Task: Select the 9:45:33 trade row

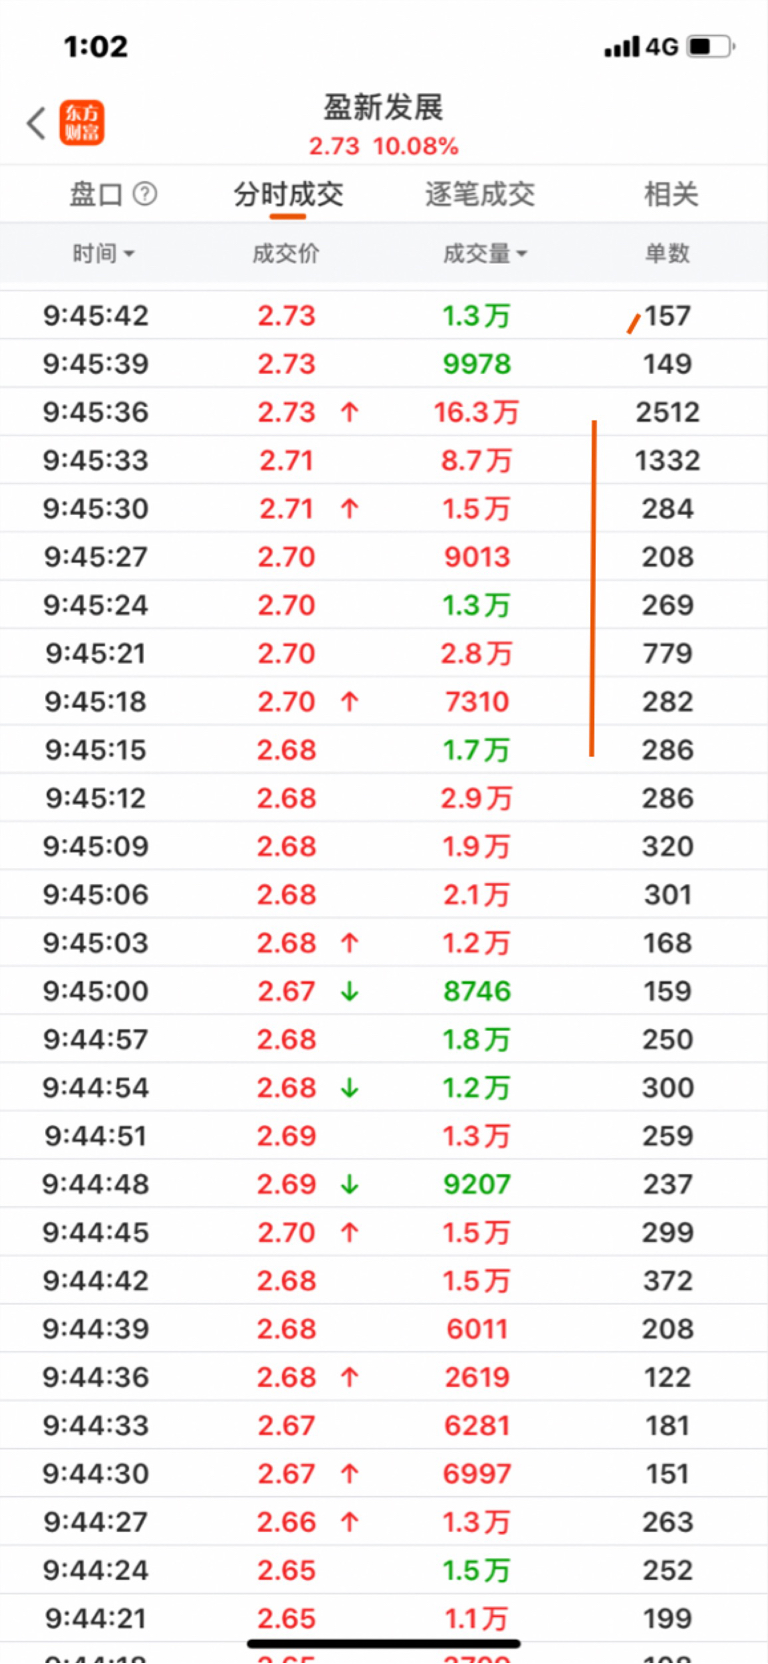Action: [x=384, y=460]
